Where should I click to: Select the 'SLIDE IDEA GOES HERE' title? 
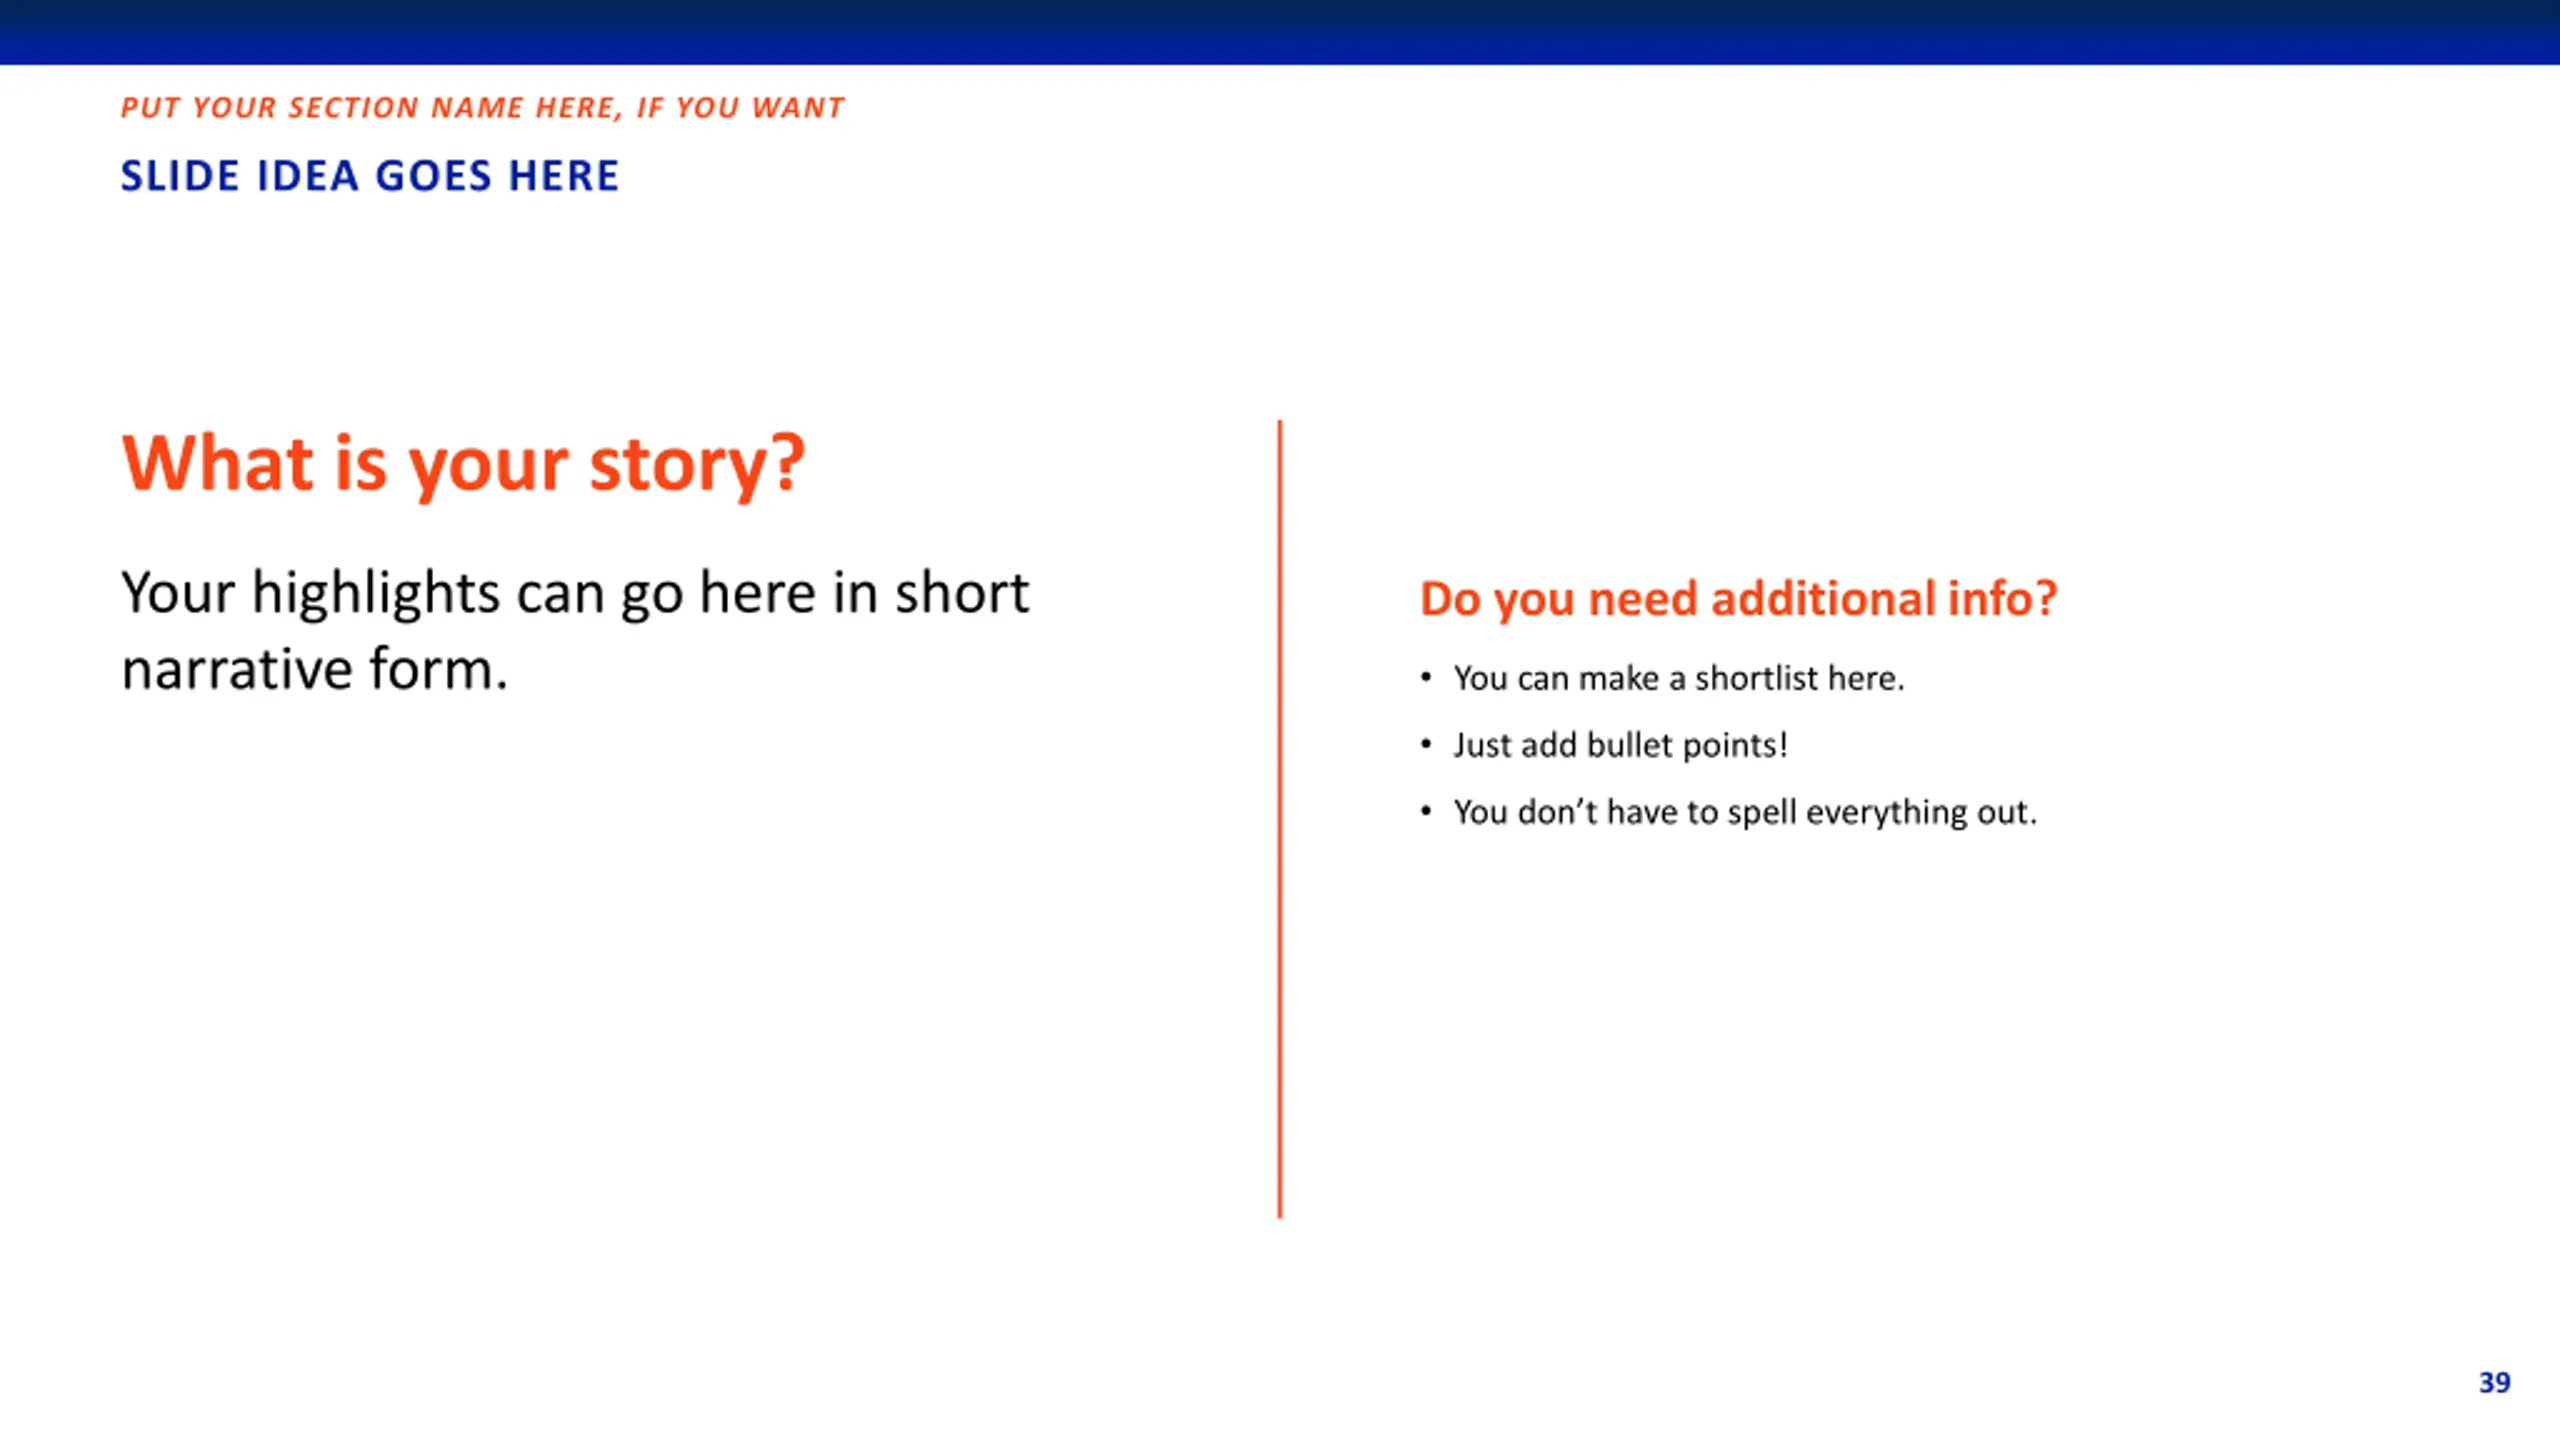[370, 176]
